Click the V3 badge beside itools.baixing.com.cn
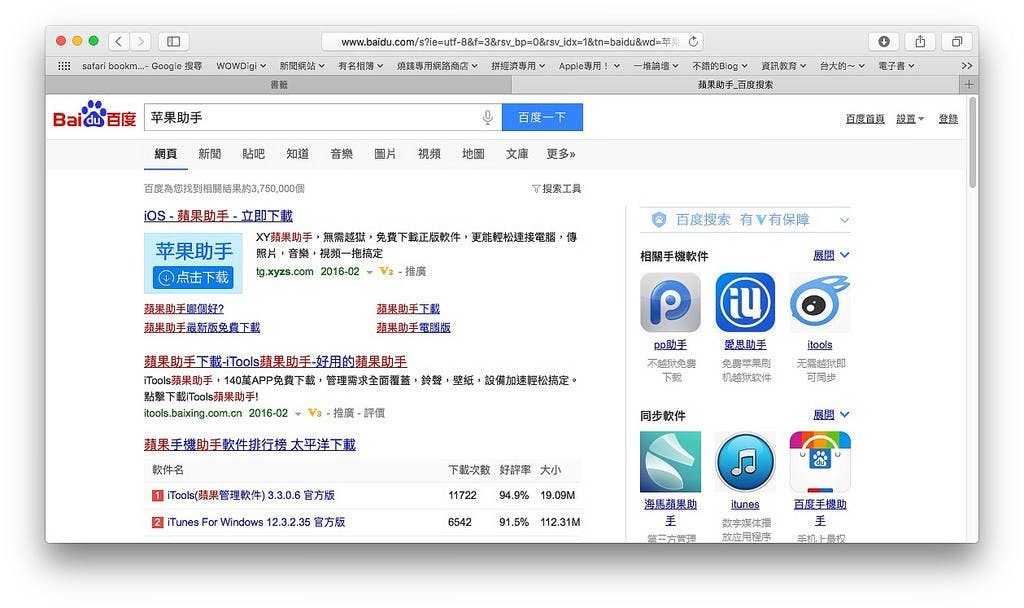1024x608 pixels. [x=314, y=413]
